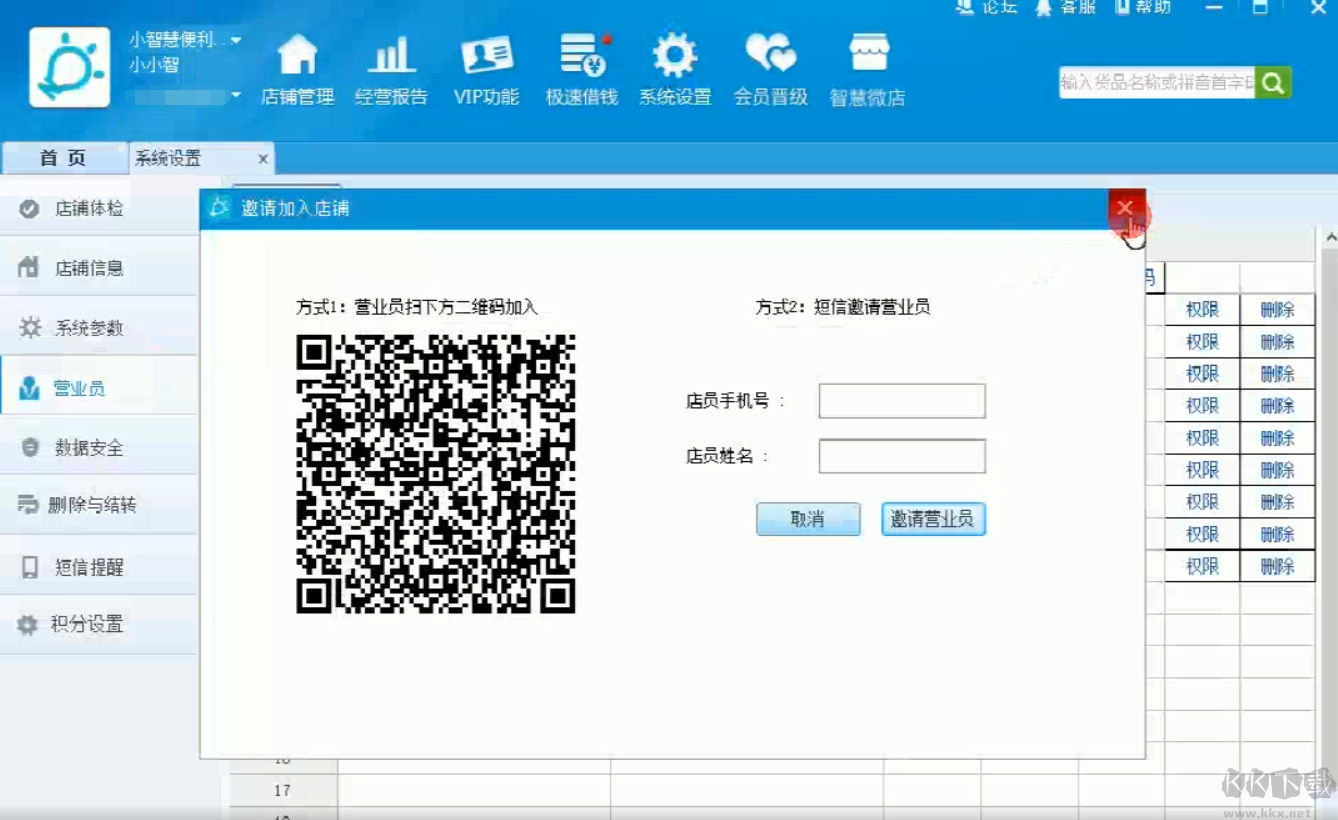1338x820 pixels.
Task: Select the VIP功能 icon
Action: (x=485, y=68)
